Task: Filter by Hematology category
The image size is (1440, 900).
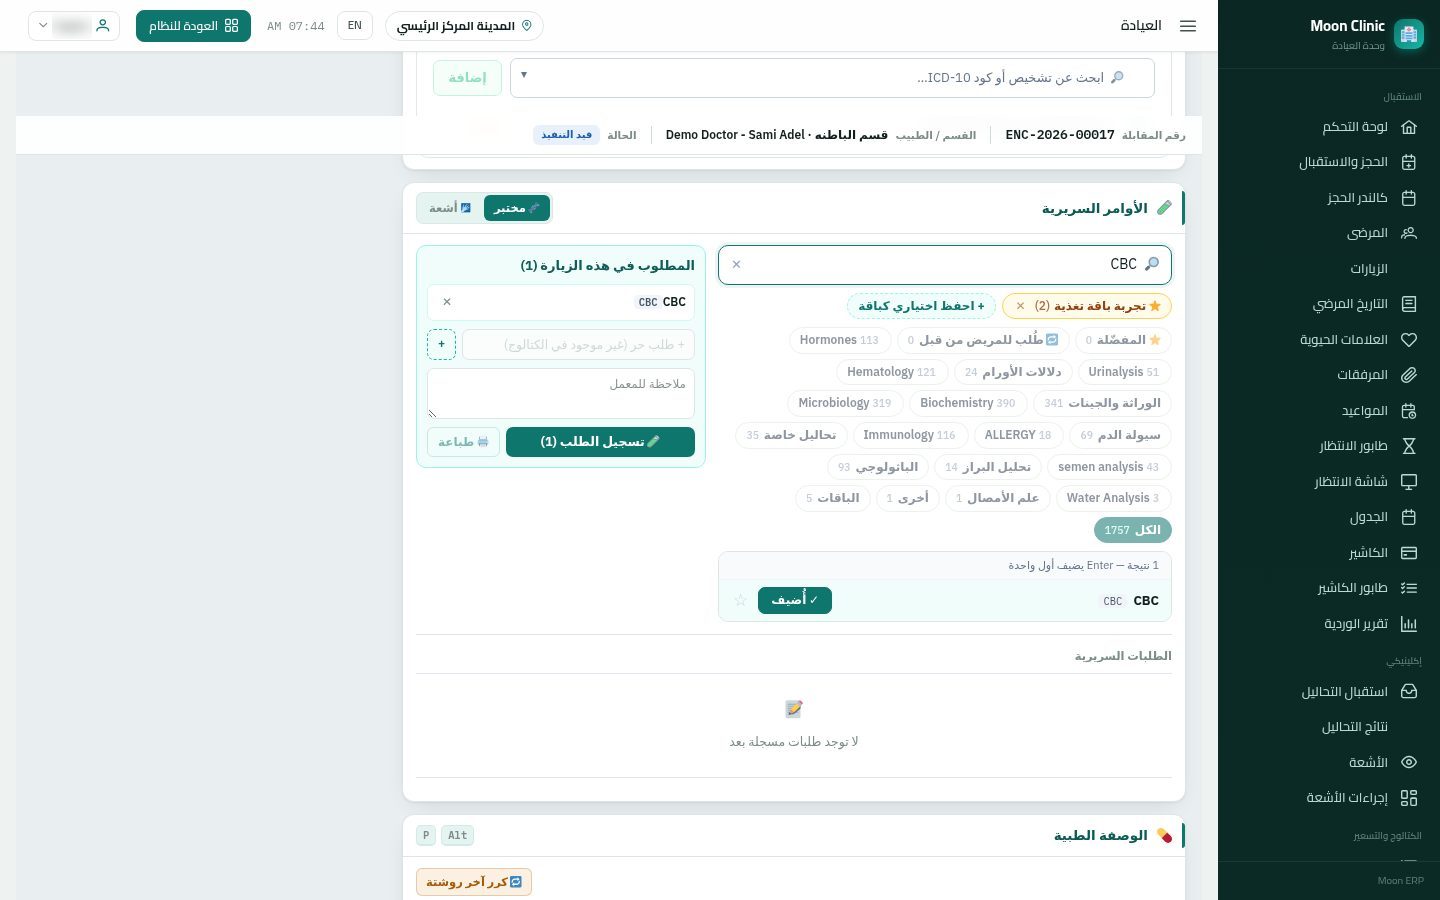Action: pos(891,372)
